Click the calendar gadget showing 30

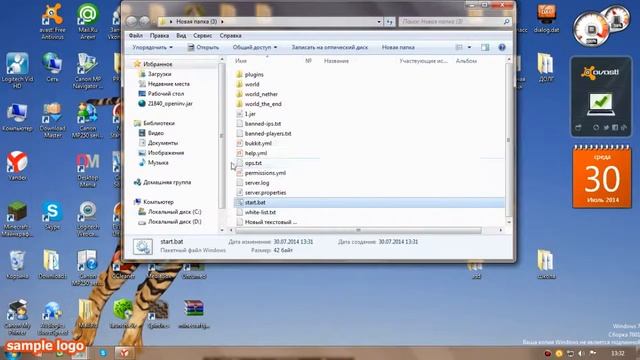[x=602, y=176]
